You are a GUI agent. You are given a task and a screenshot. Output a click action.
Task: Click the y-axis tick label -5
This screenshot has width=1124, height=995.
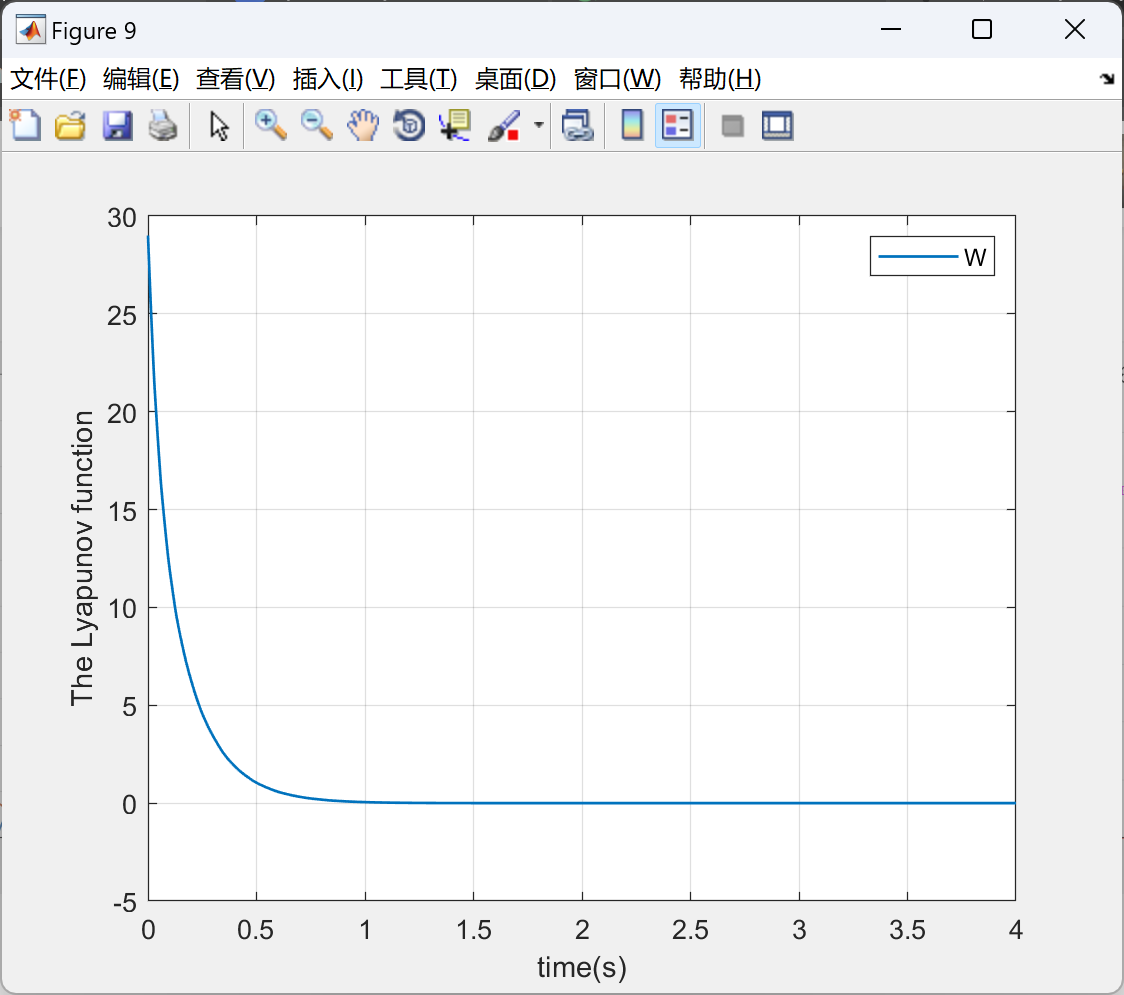coord(125,903)
